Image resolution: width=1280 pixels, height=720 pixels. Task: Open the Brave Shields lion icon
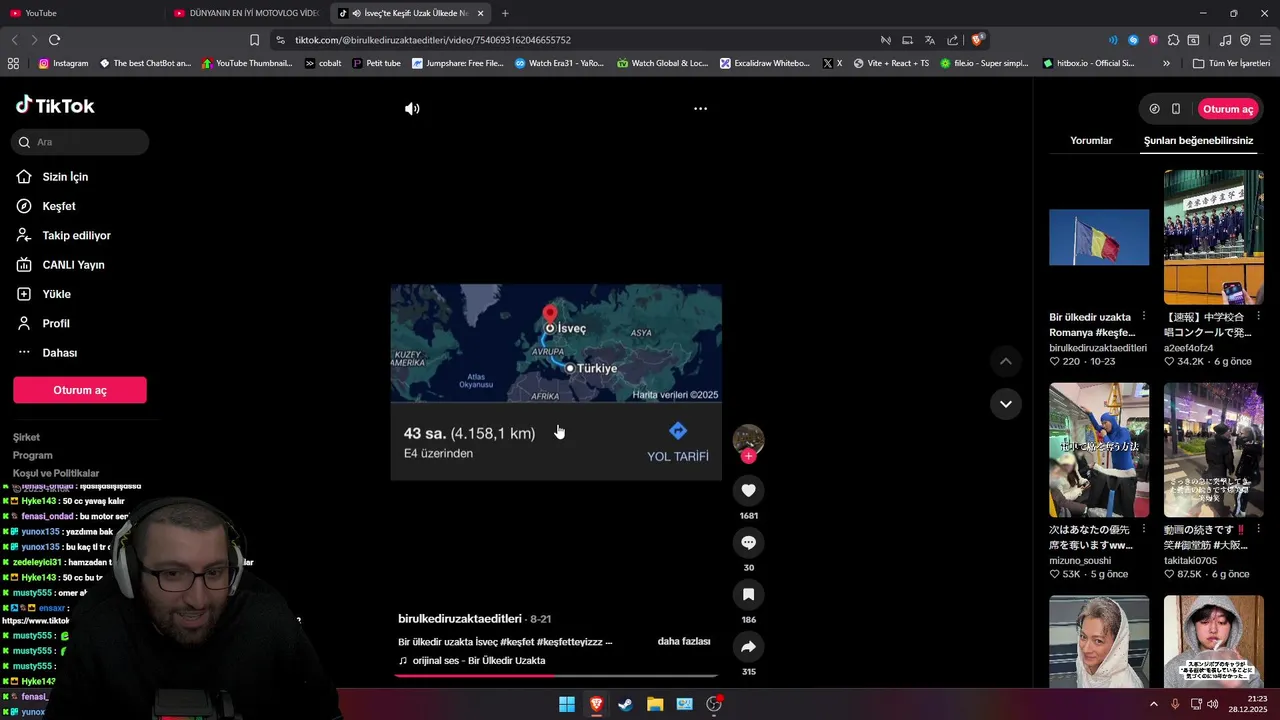[978, 40]
